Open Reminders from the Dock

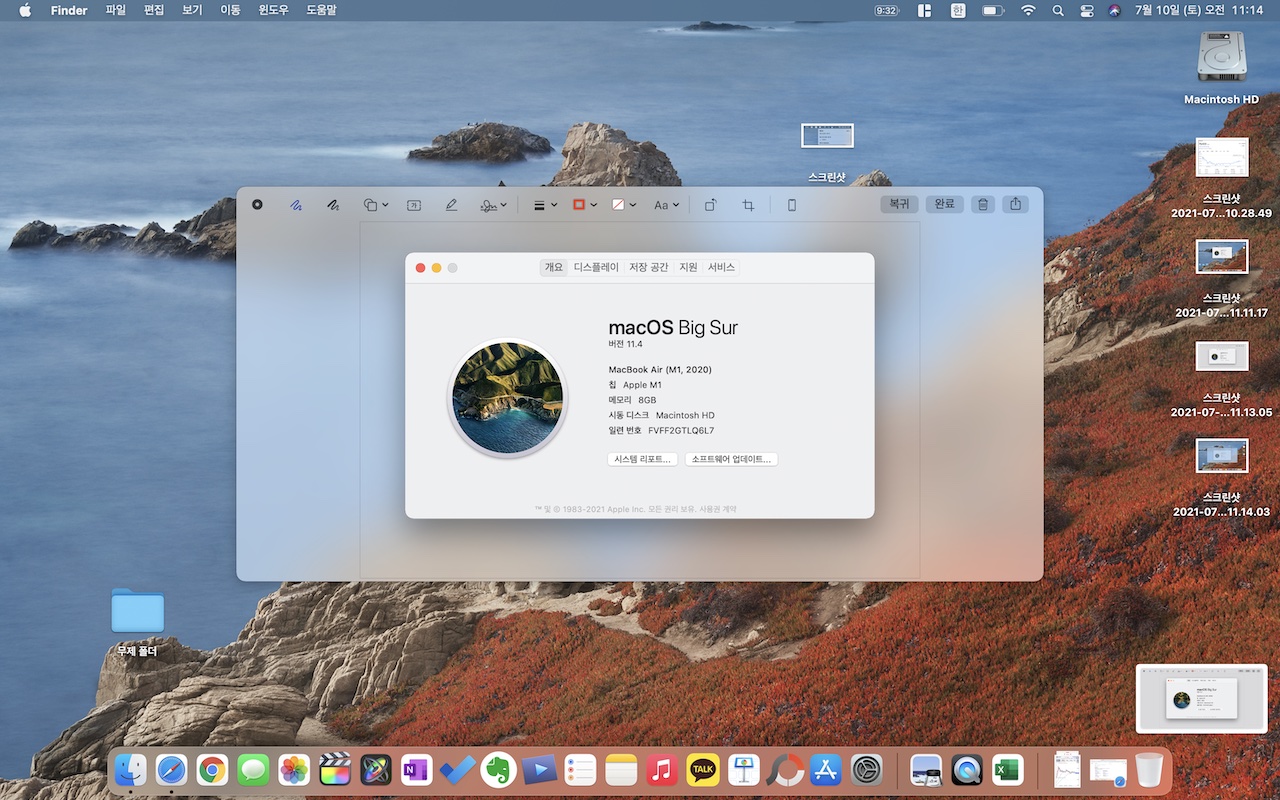coord(580,770)
